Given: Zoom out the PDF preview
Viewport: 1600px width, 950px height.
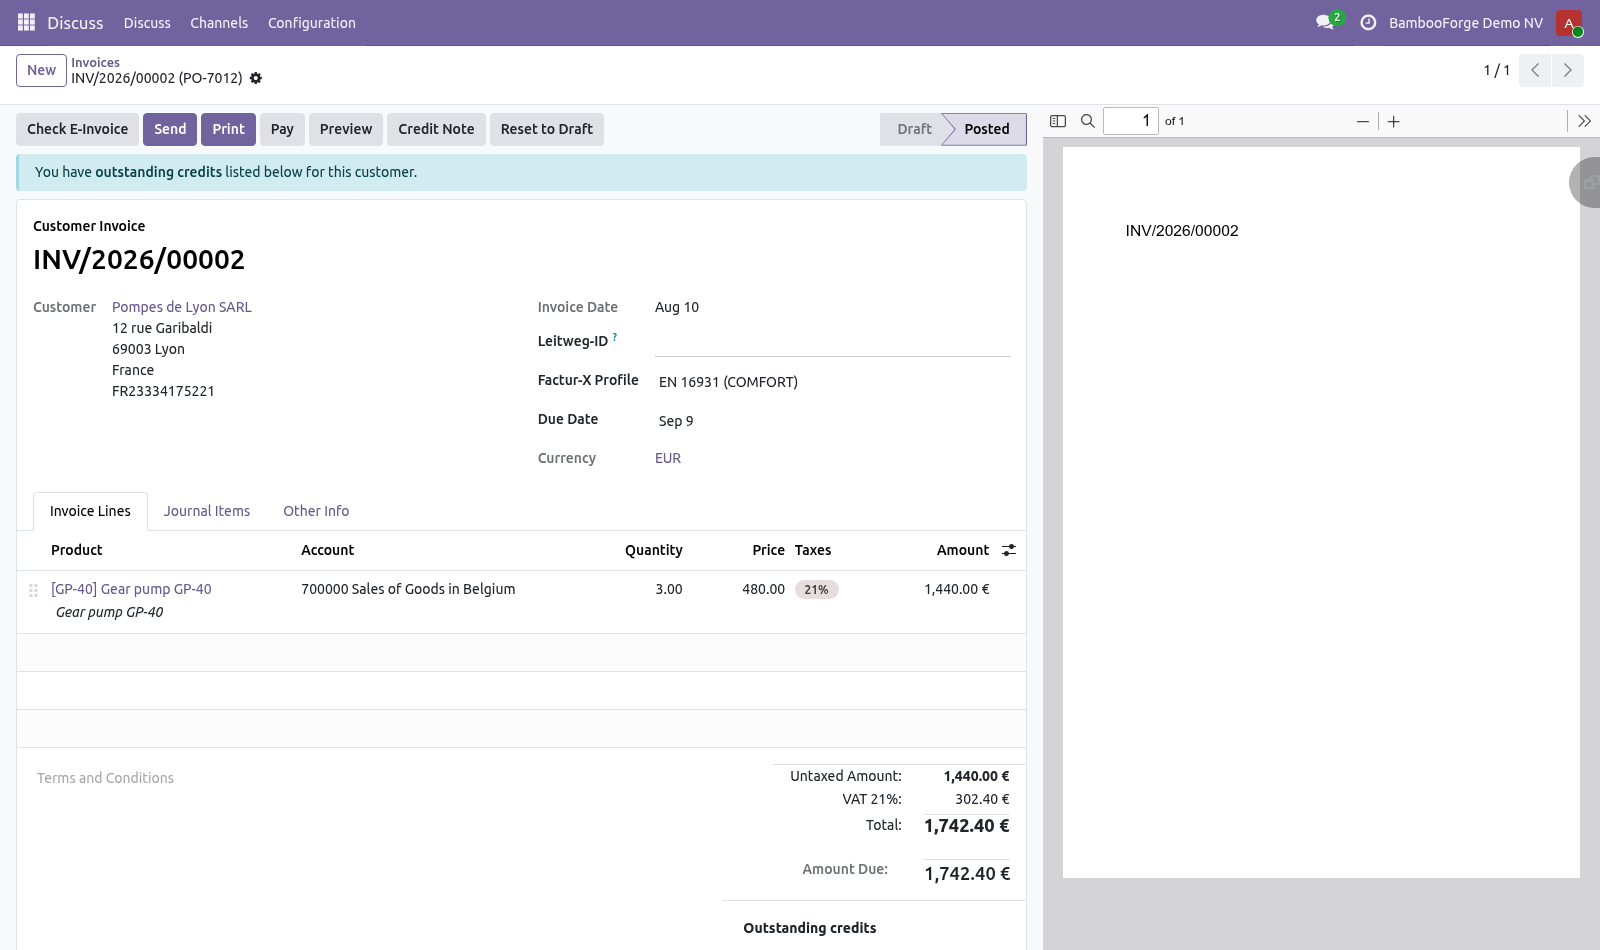Looking at the screenshot, I should pyautogui.click(x=1362, y=121).
